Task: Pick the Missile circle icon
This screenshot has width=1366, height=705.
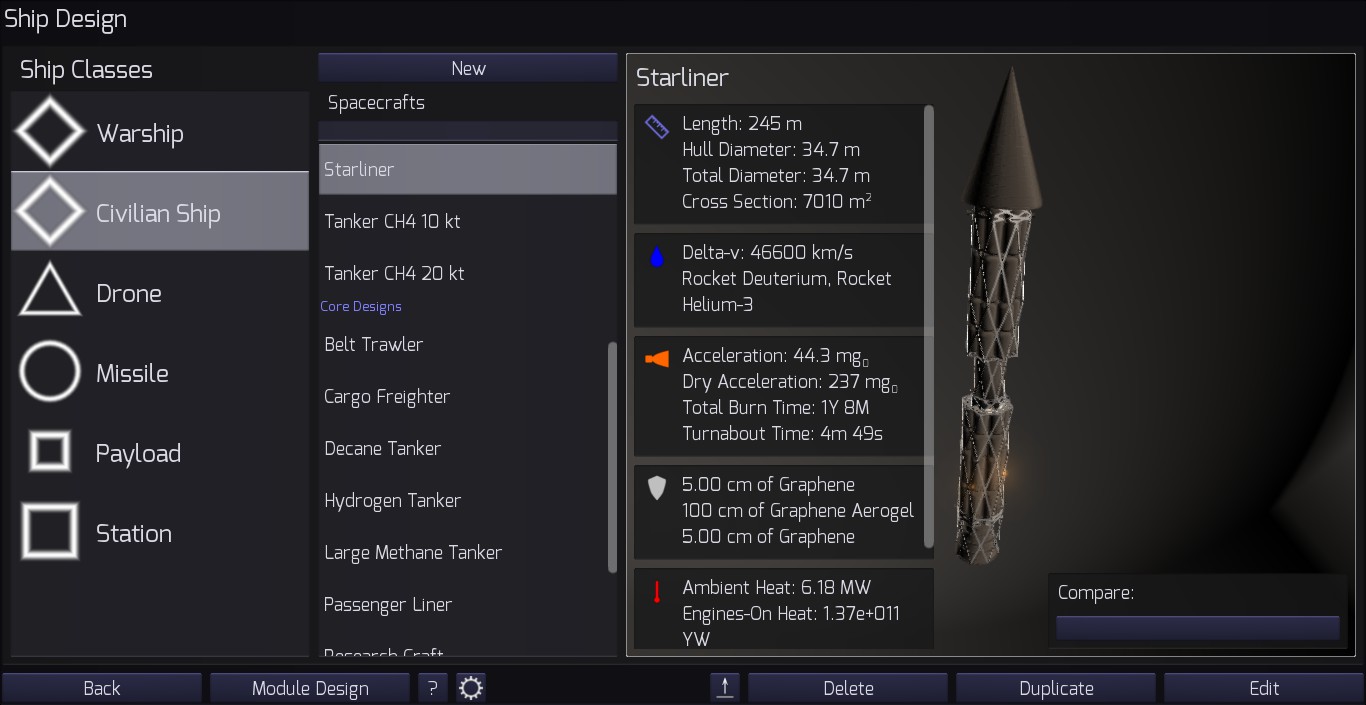Action: pyautogui.click(x=50, y=372)
